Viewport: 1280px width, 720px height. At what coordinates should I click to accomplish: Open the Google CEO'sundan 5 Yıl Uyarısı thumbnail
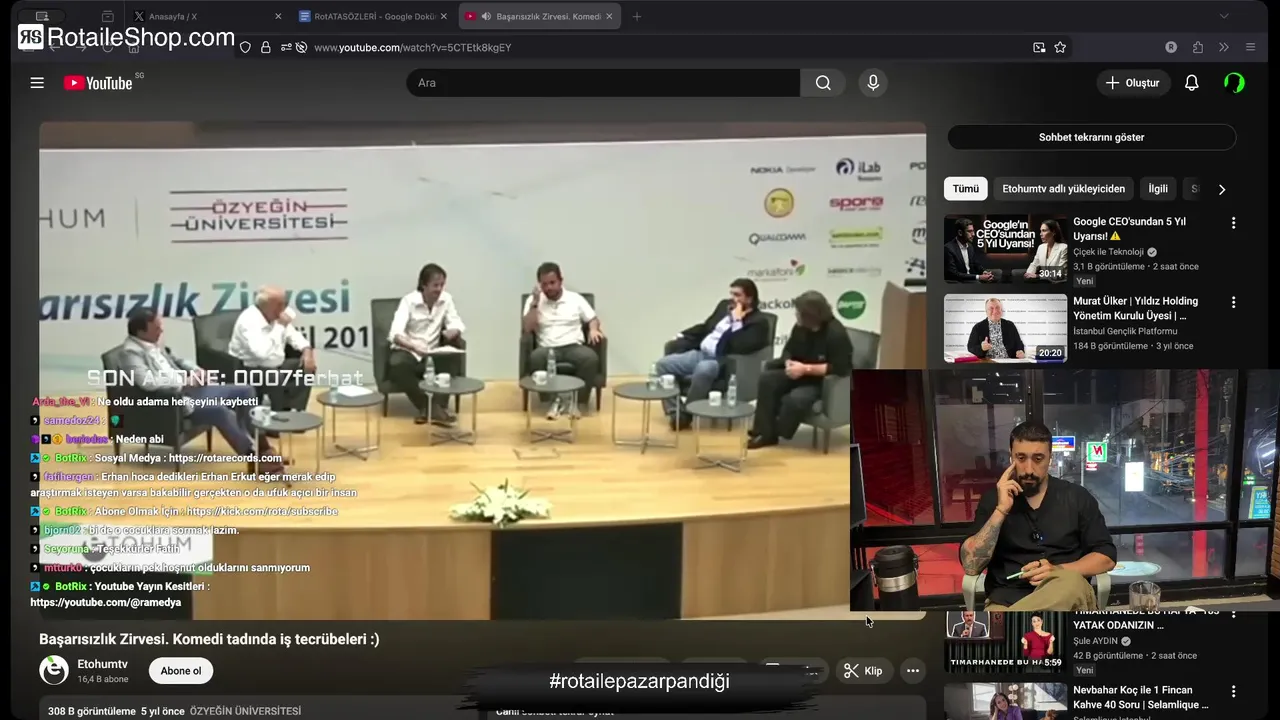tap(1005, 249)
